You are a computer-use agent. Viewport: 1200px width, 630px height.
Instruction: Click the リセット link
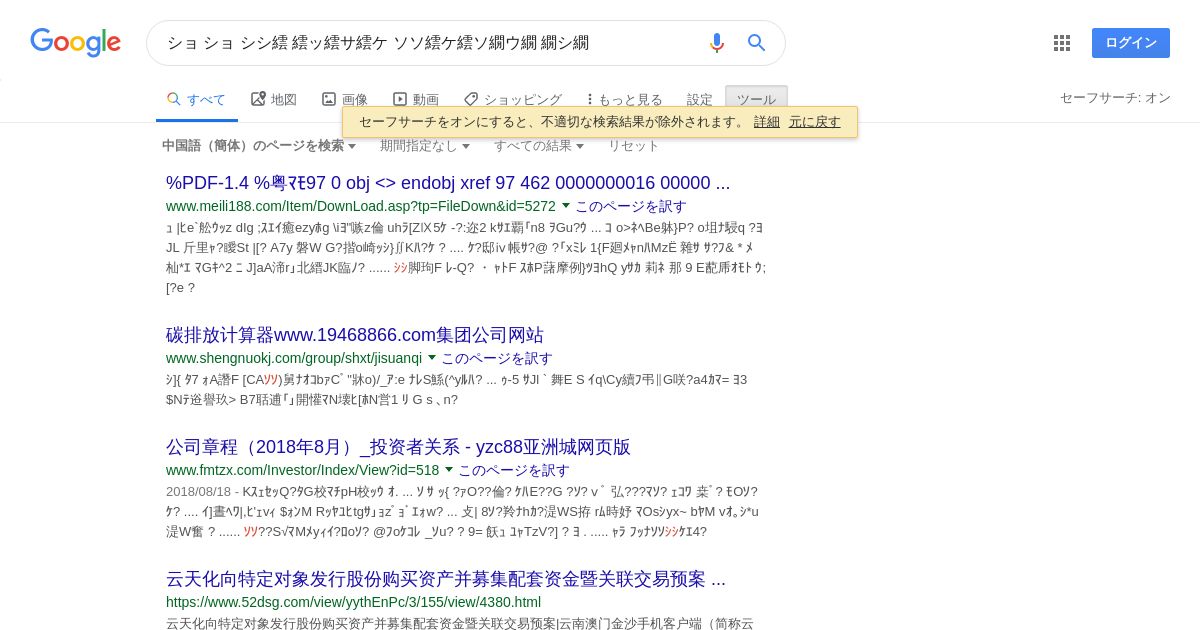point(634,145)
